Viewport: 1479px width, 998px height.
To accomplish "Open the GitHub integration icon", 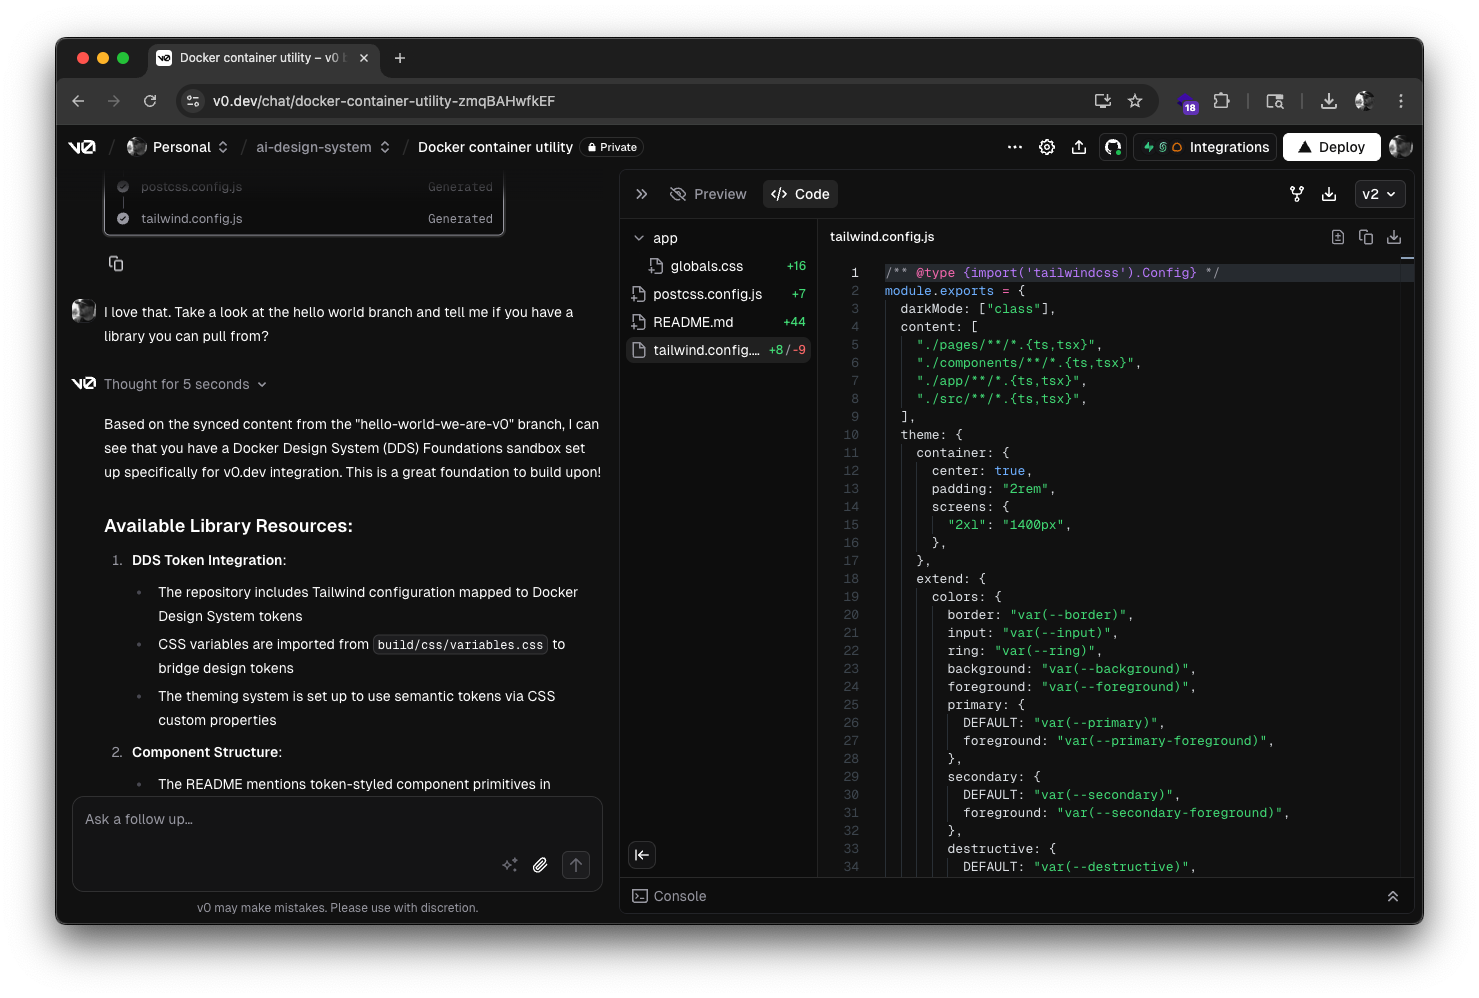I will [x=1112, y=147].
